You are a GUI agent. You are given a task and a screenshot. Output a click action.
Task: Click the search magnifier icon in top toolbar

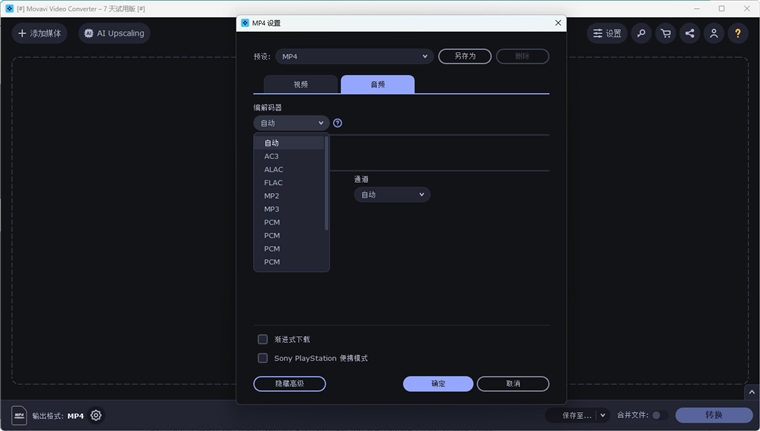(641, 33)
